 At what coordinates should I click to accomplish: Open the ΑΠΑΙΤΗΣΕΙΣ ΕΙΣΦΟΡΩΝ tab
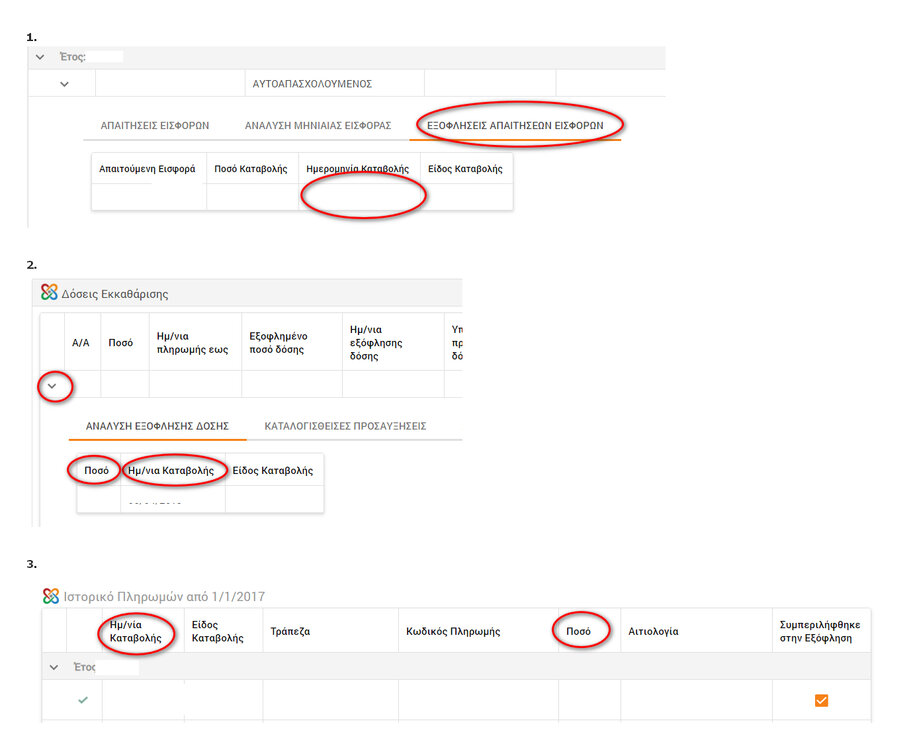[x=155, y=126]
